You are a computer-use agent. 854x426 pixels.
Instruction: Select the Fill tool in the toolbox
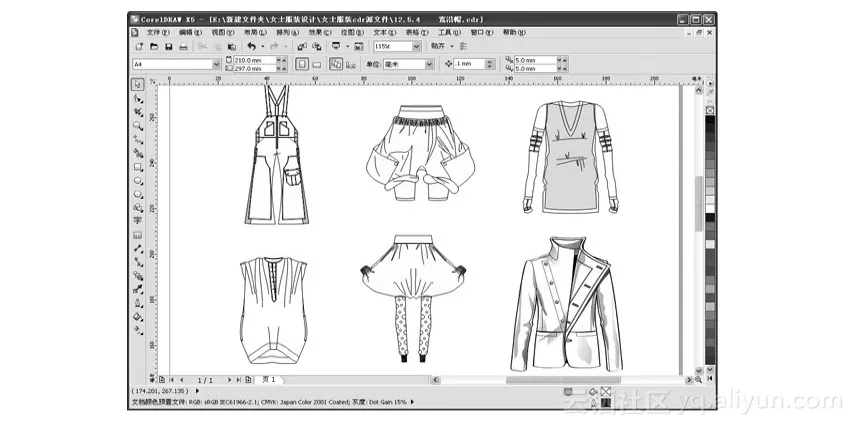click(x=138, y=317)
